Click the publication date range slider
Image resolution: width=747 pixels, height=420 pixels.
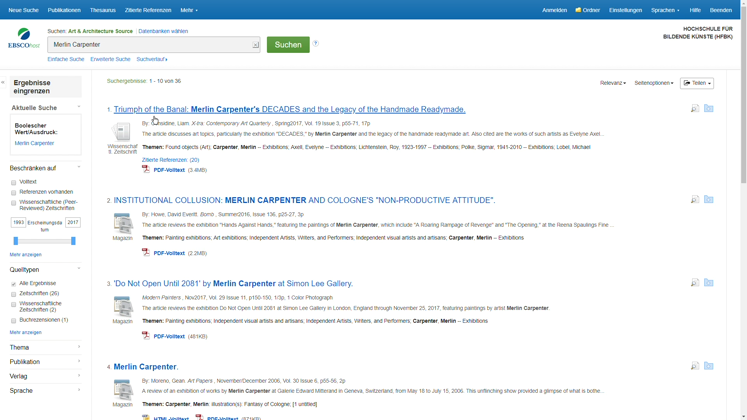click(45, 241)
